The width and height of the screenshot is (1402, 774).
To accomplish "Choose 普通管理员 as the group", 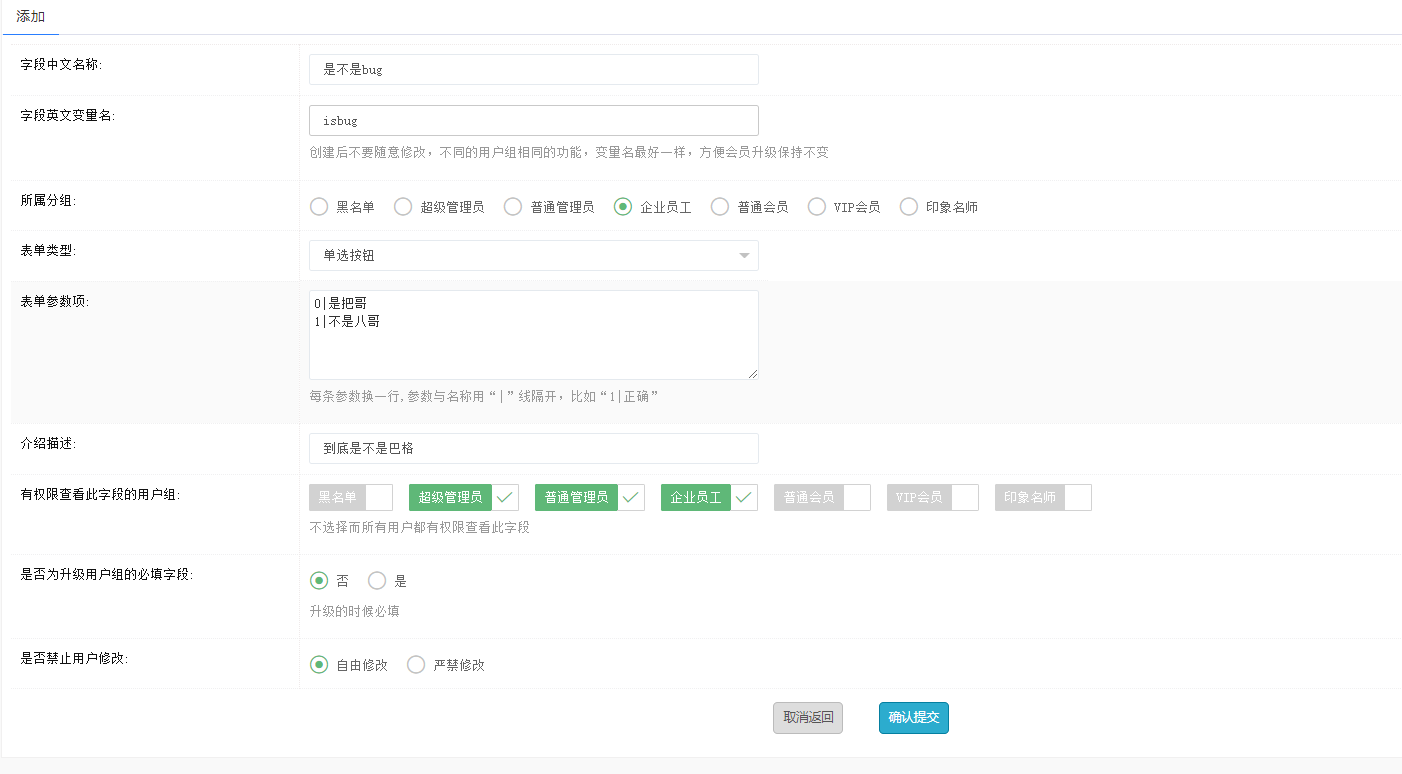I will pos(513,207).
